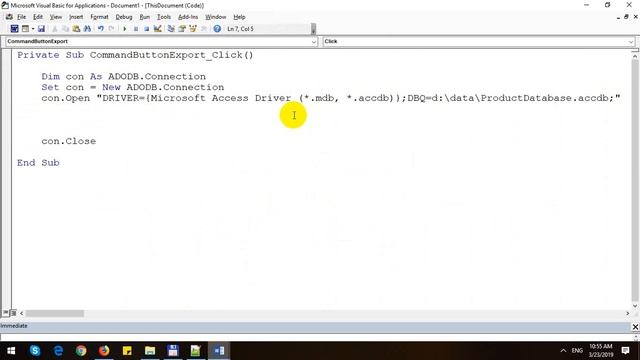The image size is (640, 360).
Task: Open Visual Basic Help question icon
Action: [x=217, y=29]
